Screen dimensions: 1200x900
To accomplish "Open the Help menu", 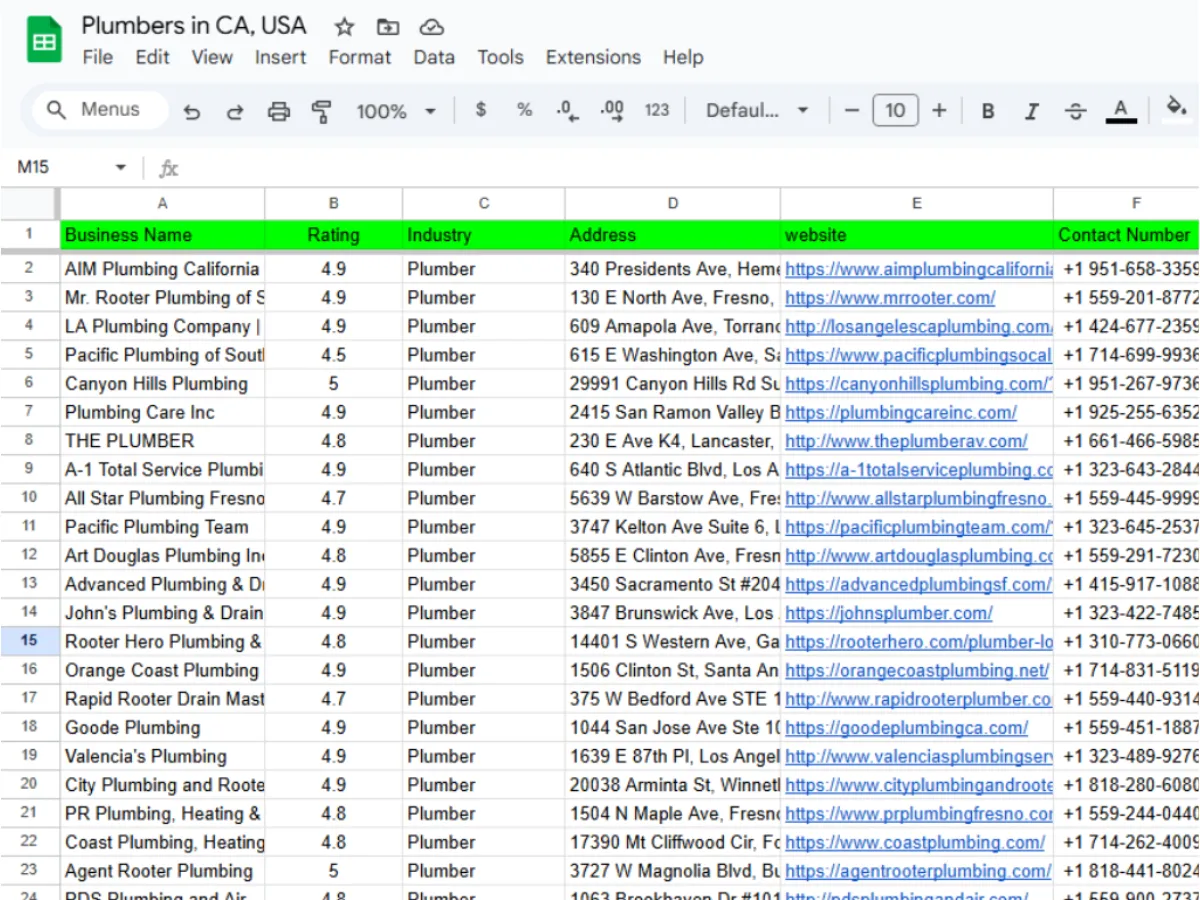I will coord(683,57).
